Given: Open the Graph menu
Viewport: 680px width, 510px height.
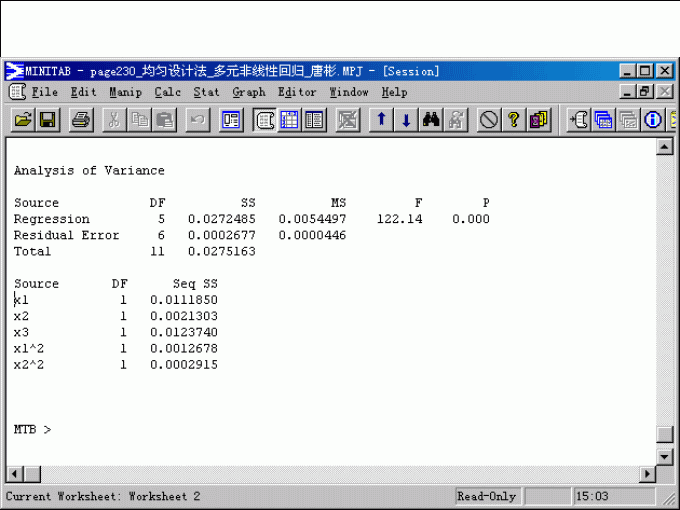Looking at the screenshot, I should pyautogui.click(x=248, y=92).
